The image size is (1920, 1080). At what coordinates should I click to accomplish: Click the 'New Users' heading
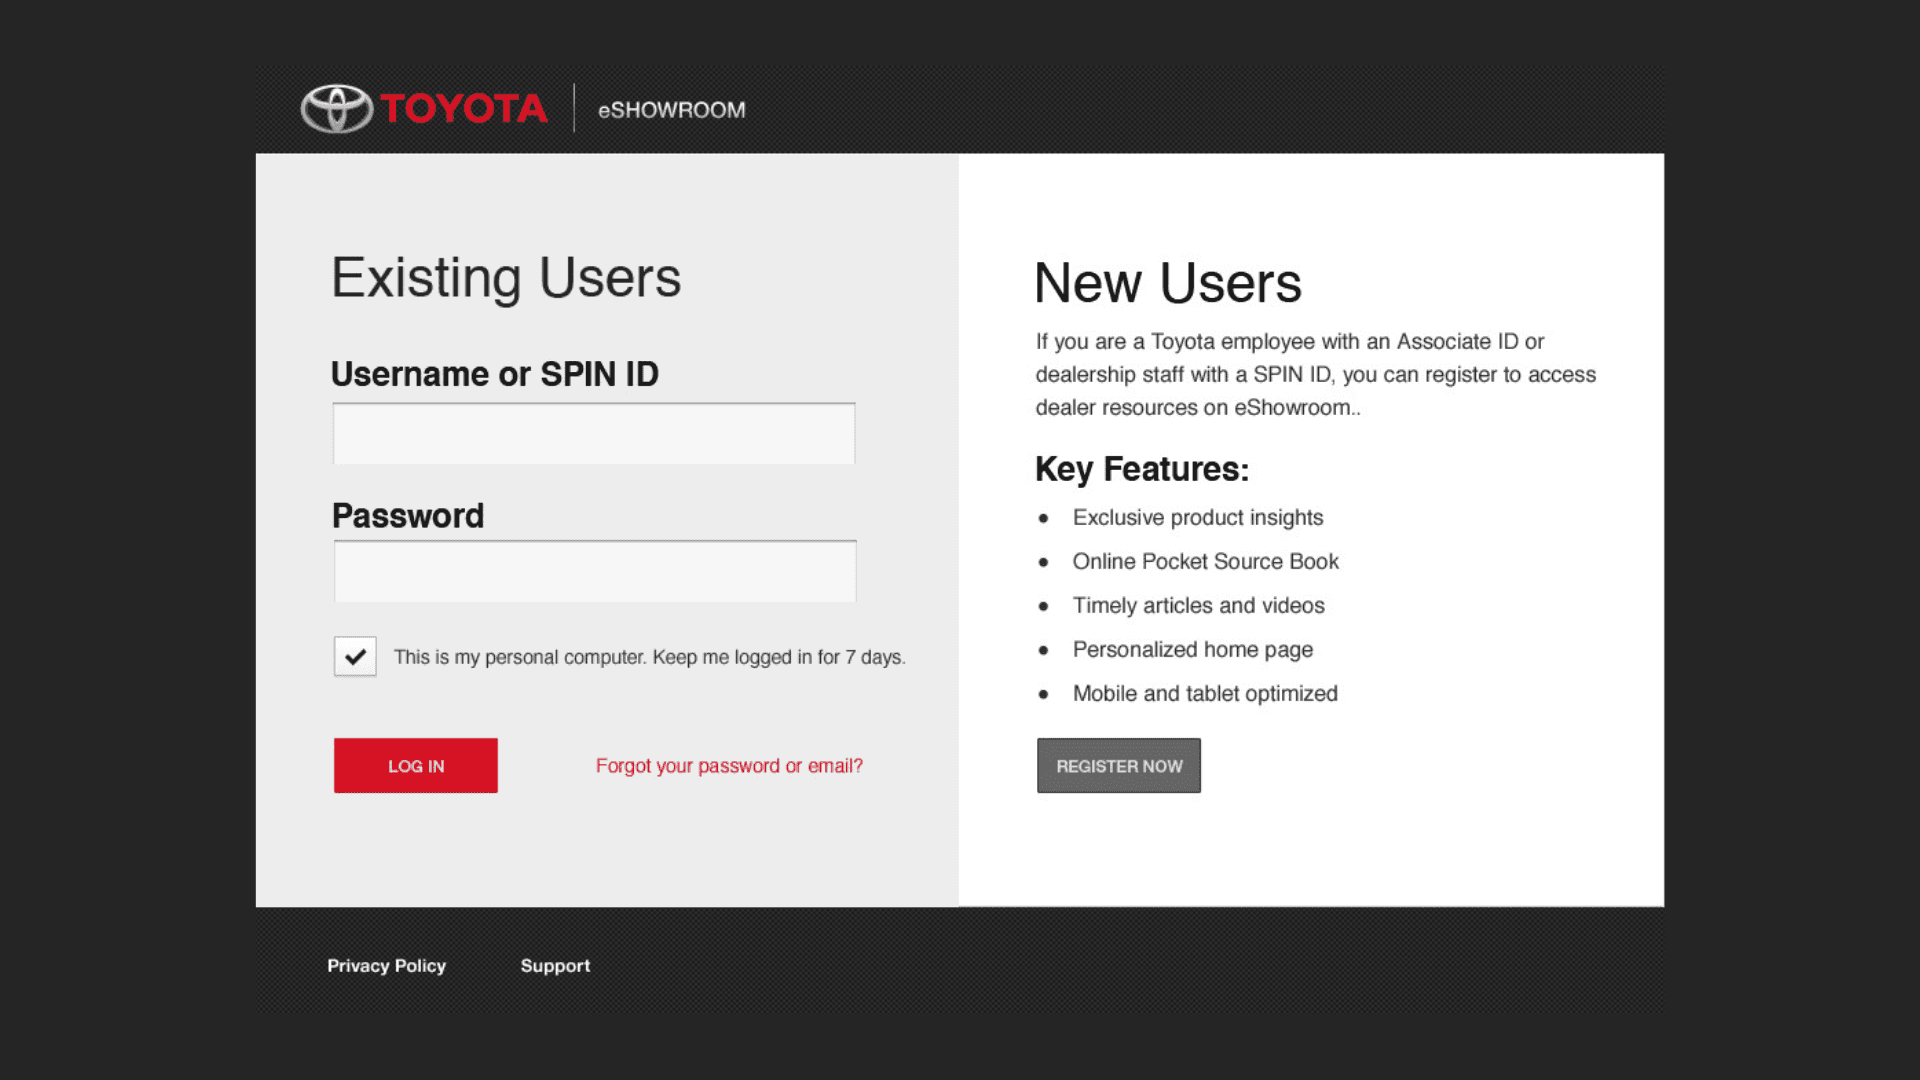coord(1167,283)
